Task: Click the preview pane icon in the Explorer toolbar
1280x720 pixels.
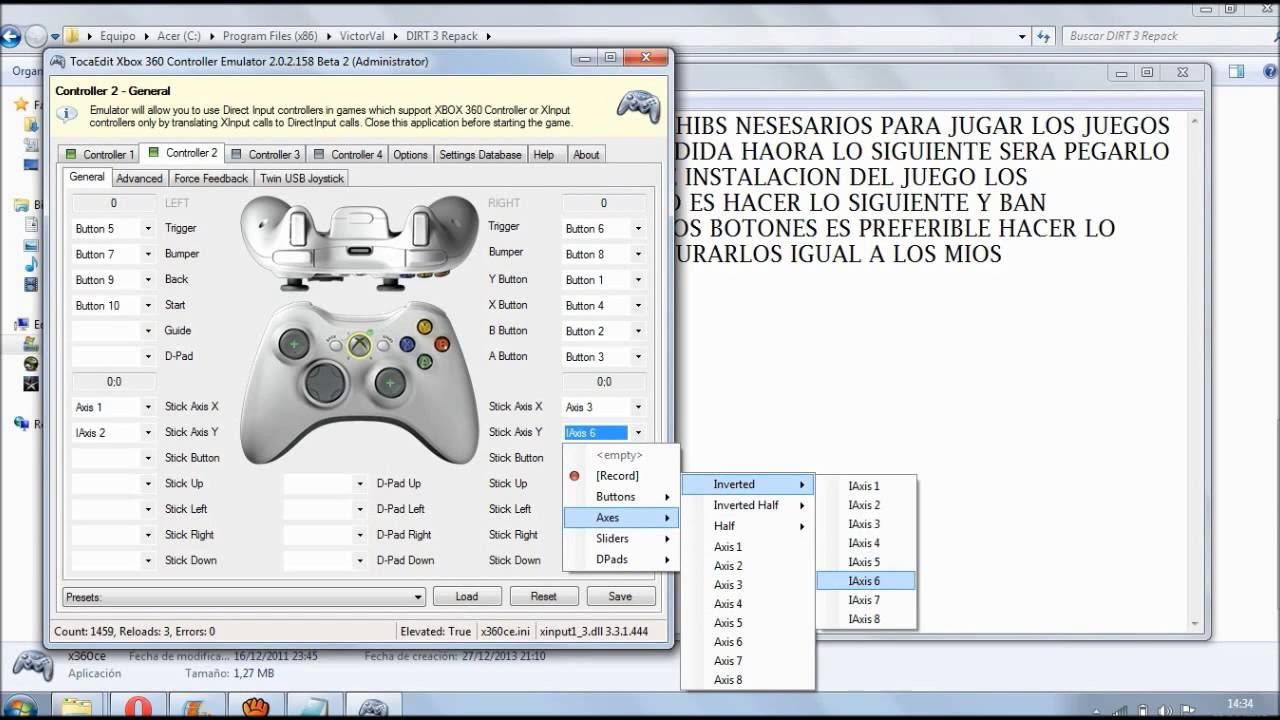Action: pos(1237,72)
